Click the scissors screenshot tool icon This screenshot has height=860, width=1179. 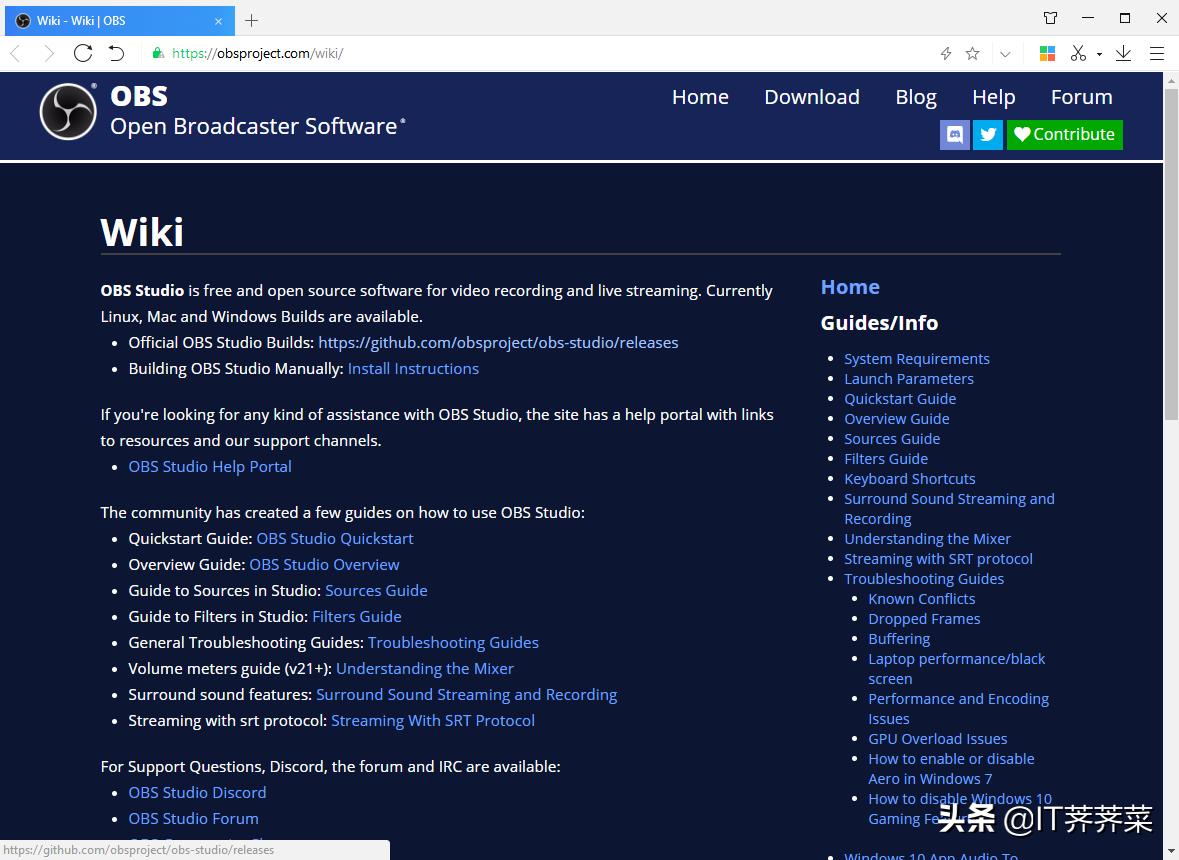(x=1078, y=54)
